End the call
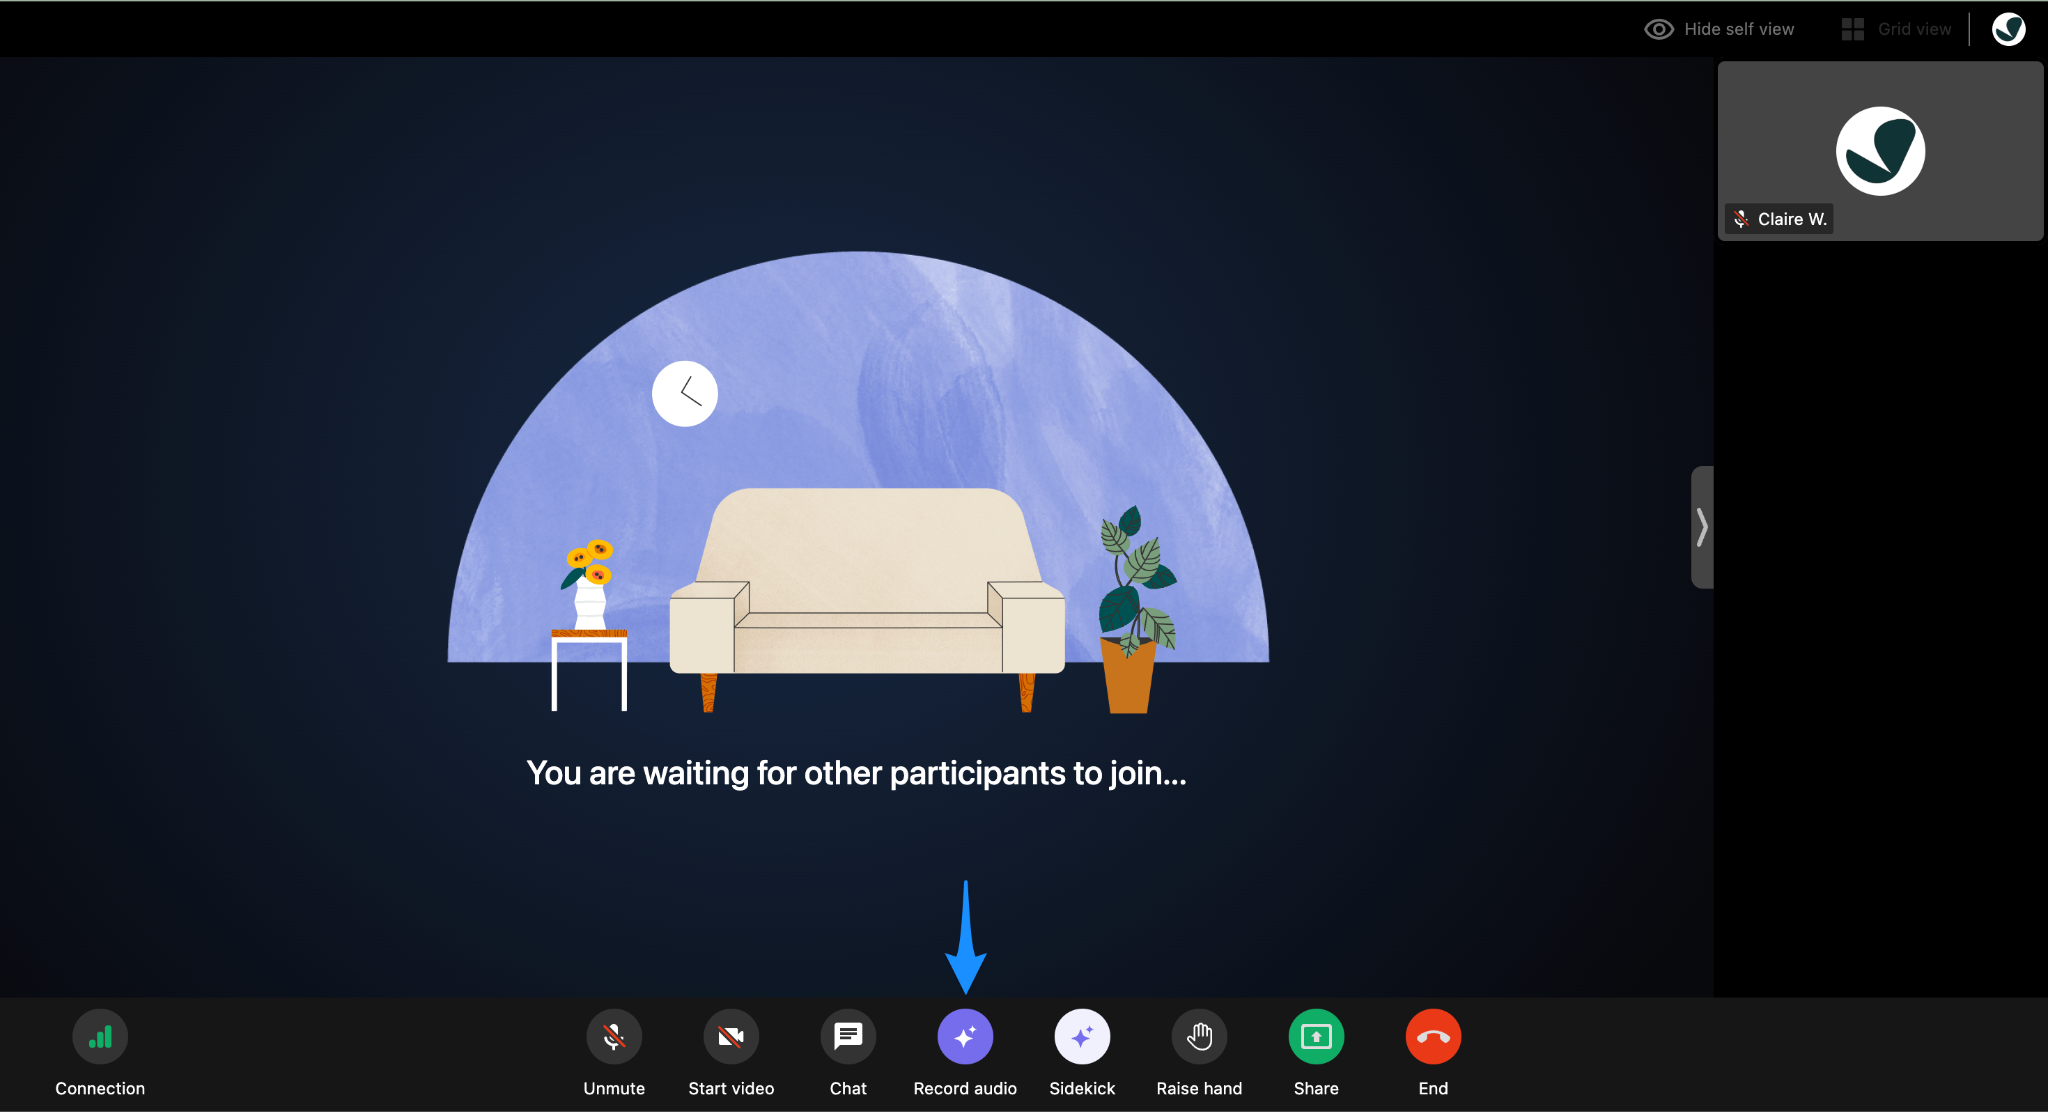 1433,1037
